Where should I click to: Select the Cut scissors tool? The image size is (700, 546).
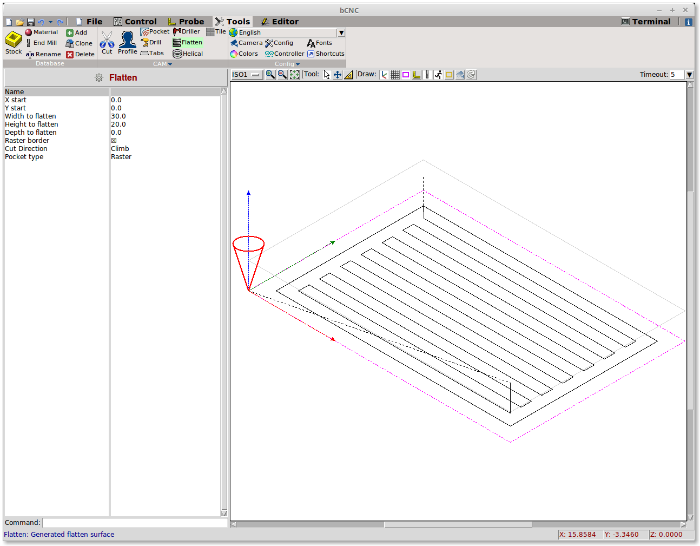click(107, 43)
